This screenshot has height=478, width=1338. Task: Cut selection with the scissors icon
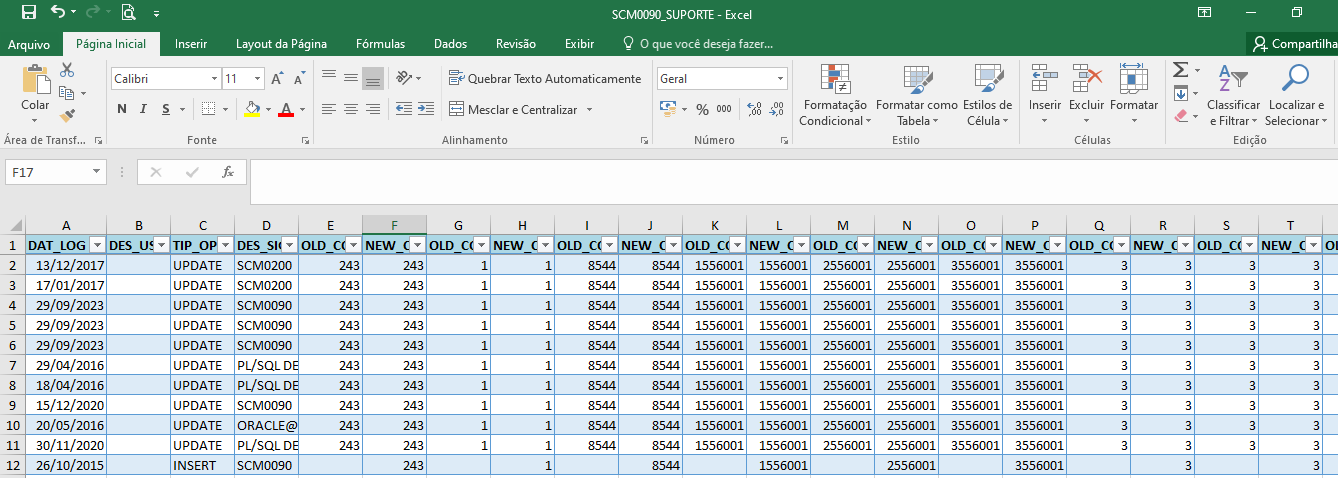pos(67,70)
